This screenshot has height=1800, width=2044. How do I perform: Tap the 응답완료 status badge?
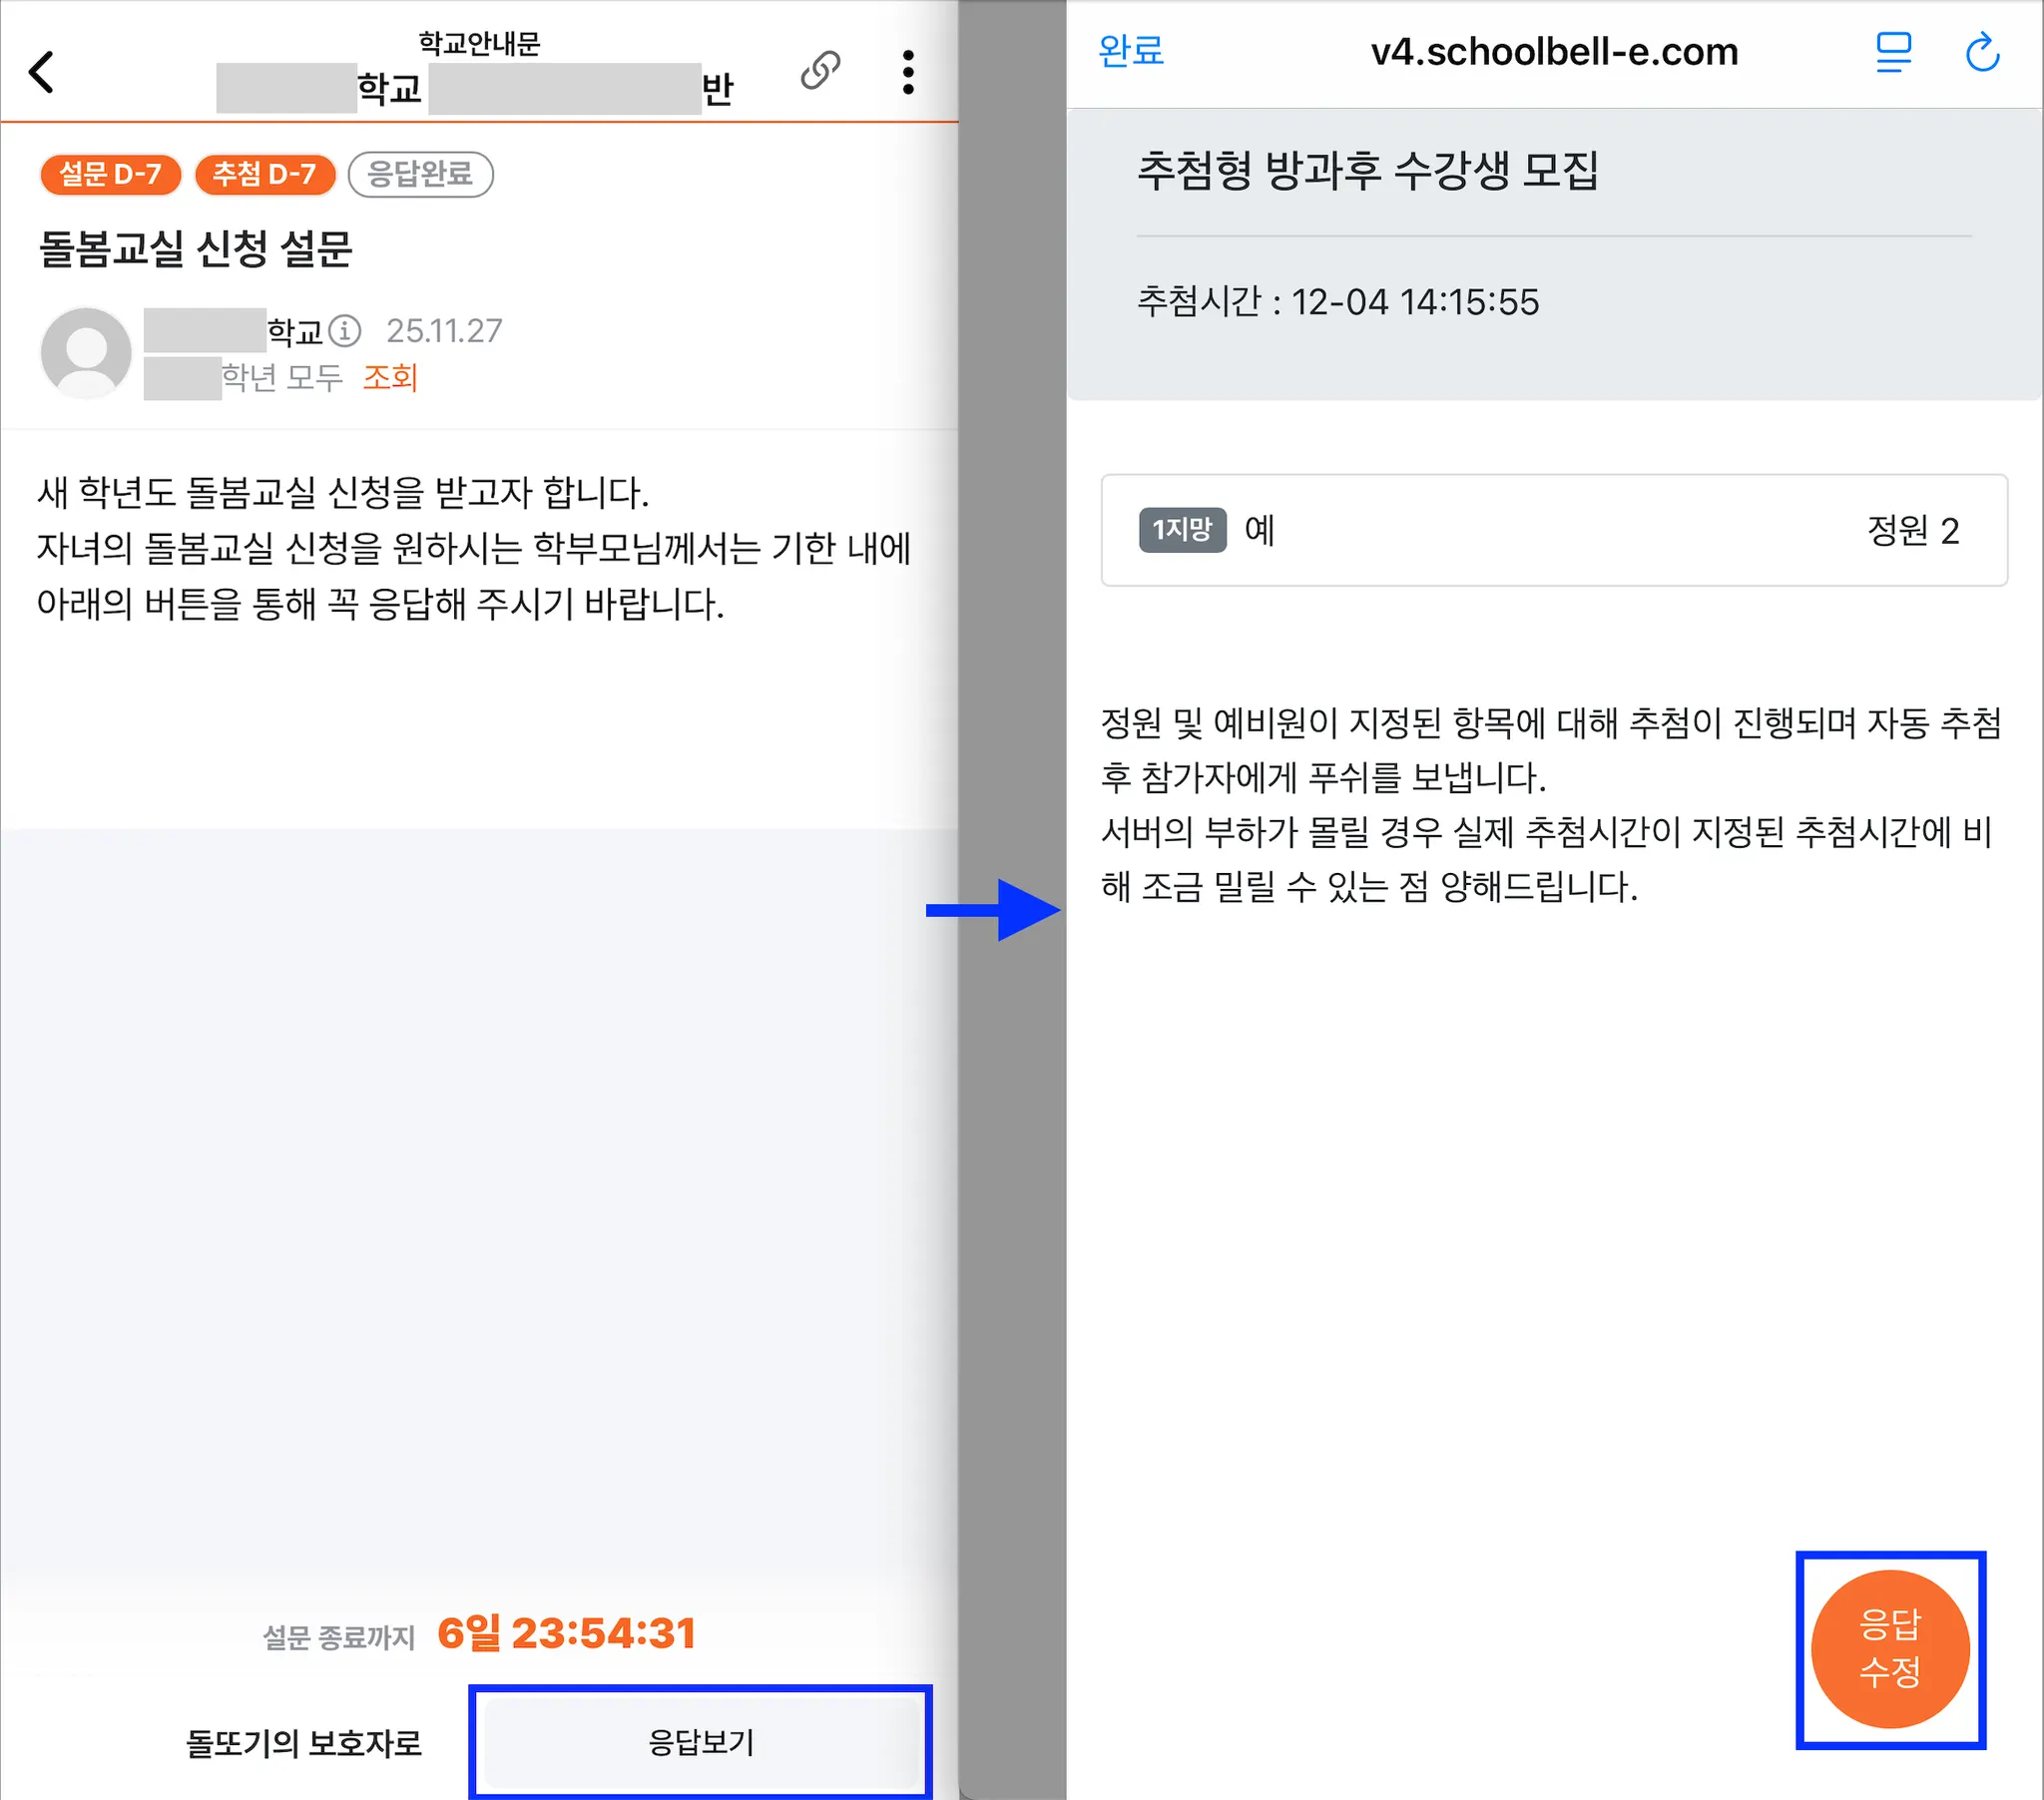coord(420,174)
